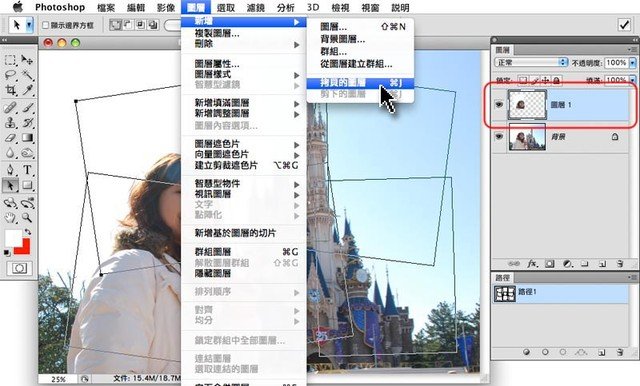Select the Healing Brush tool
The image size is (640, 386).
(10, 107)
